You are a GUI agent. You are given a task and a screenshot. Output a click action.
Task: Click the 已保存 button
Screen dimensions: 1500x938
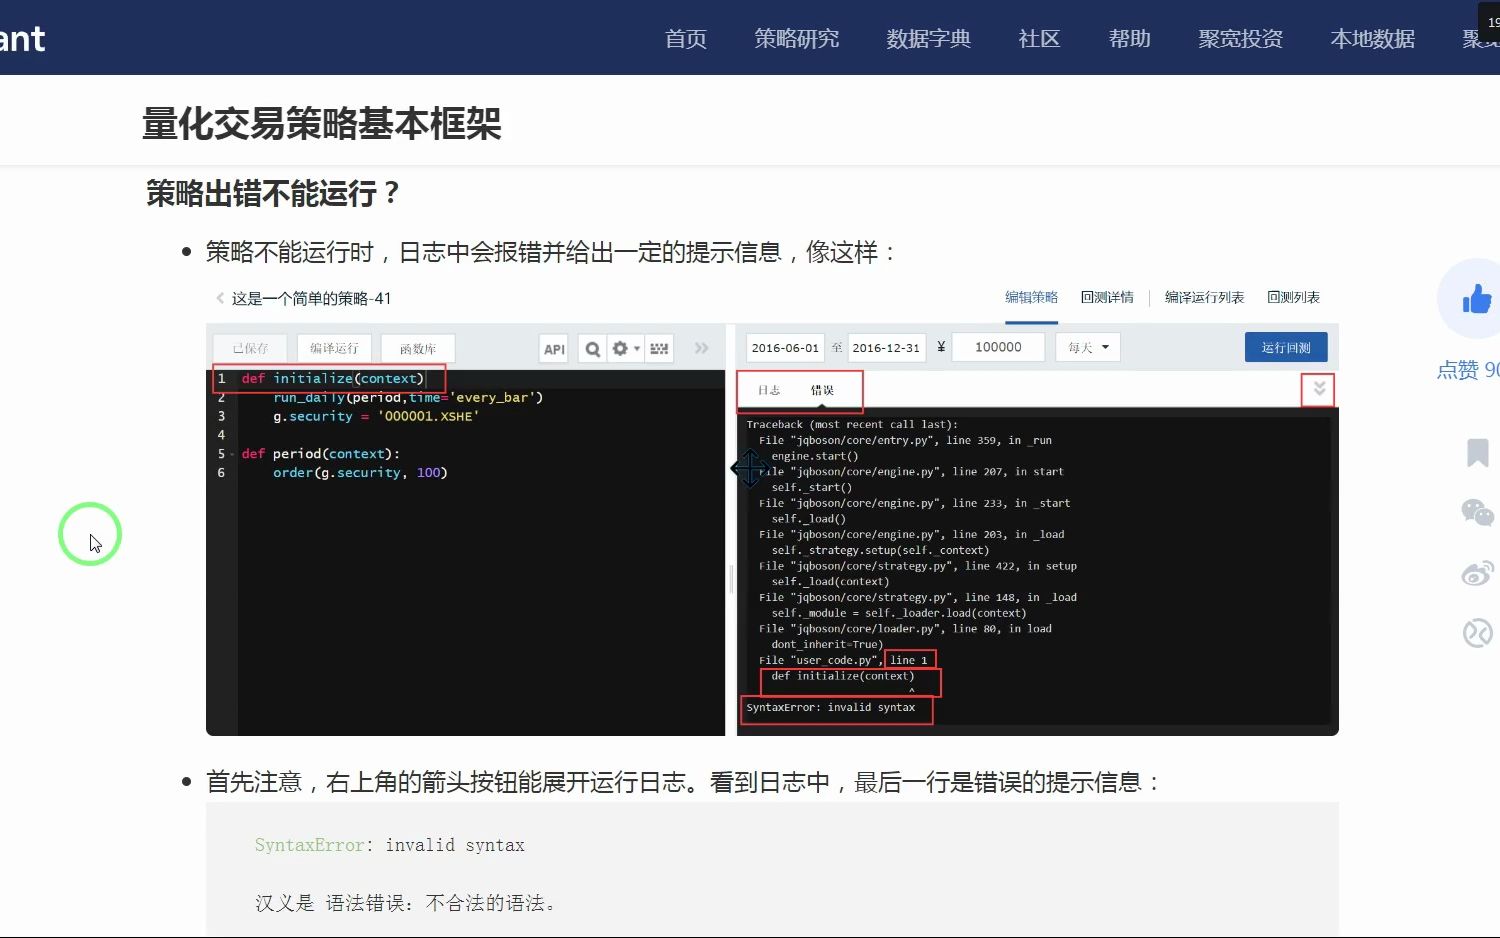(x=250, y=348)
